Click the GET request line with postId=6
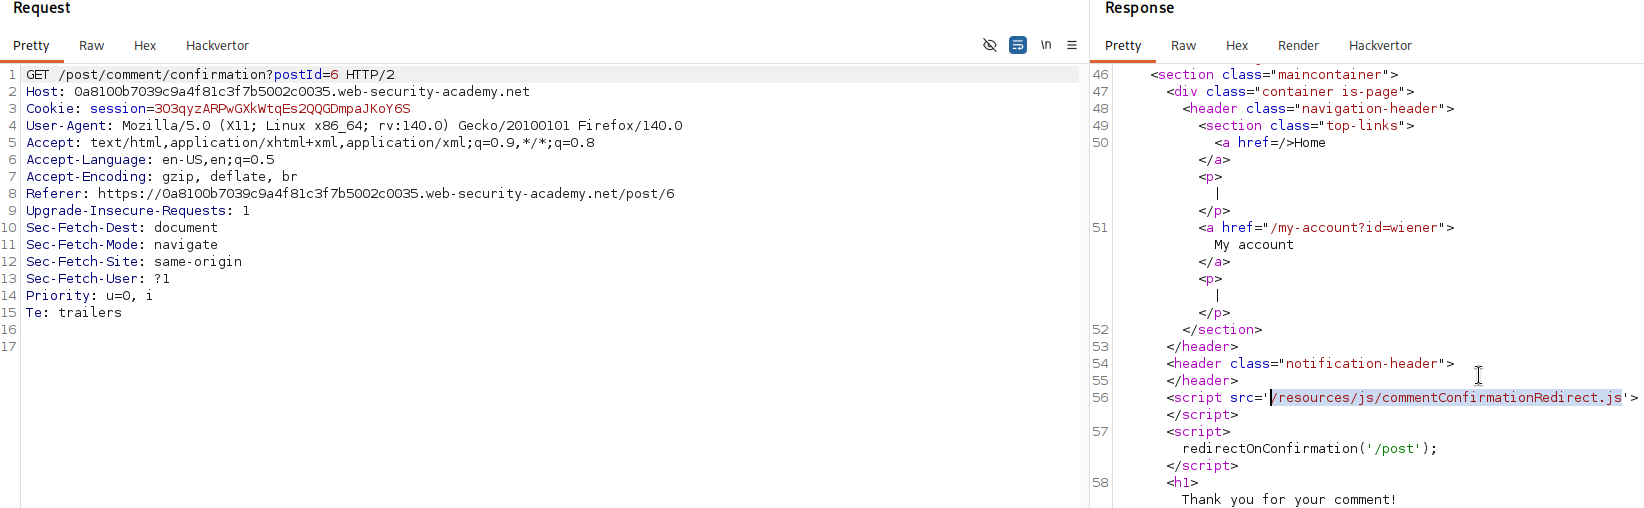 pyautogui.click(x=210, y=75)
